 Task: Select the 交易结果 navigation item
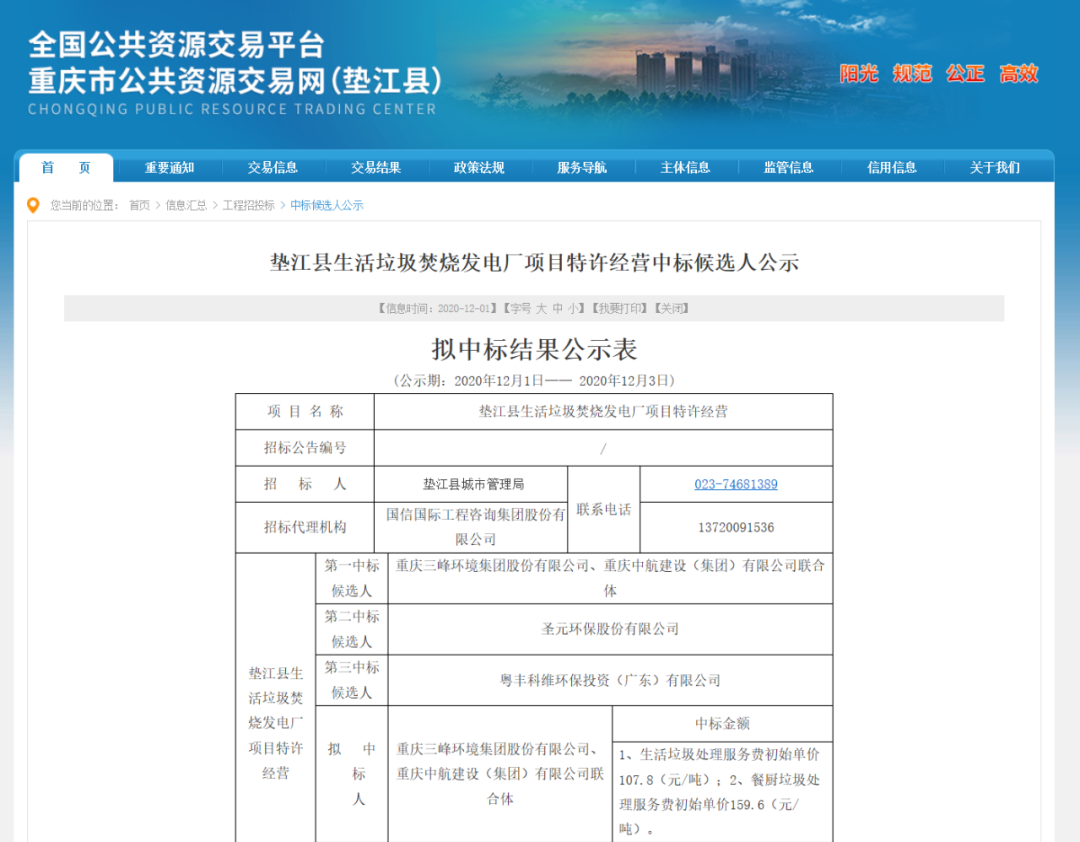(376, 168)
